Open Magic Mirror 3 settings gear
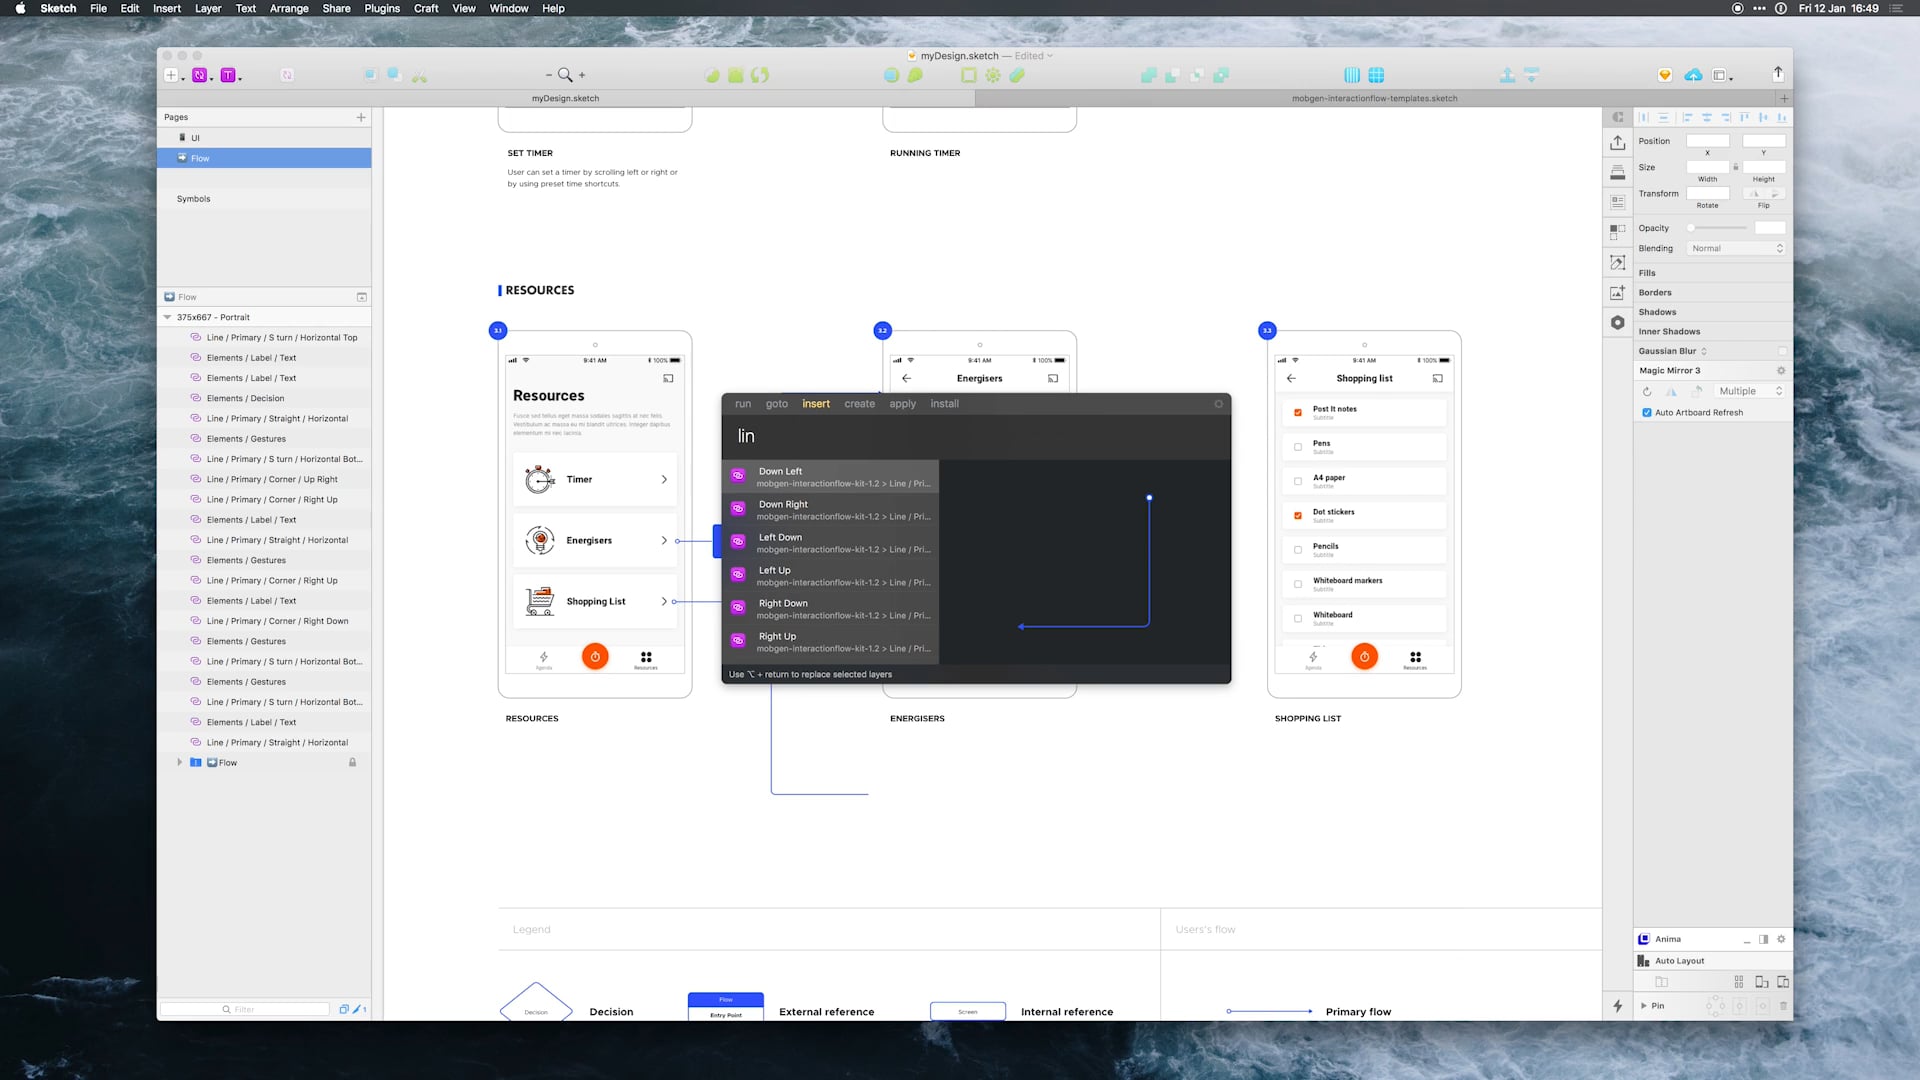The height and width of the screenshot is (1080, 1920). (x=1780, y=371)
